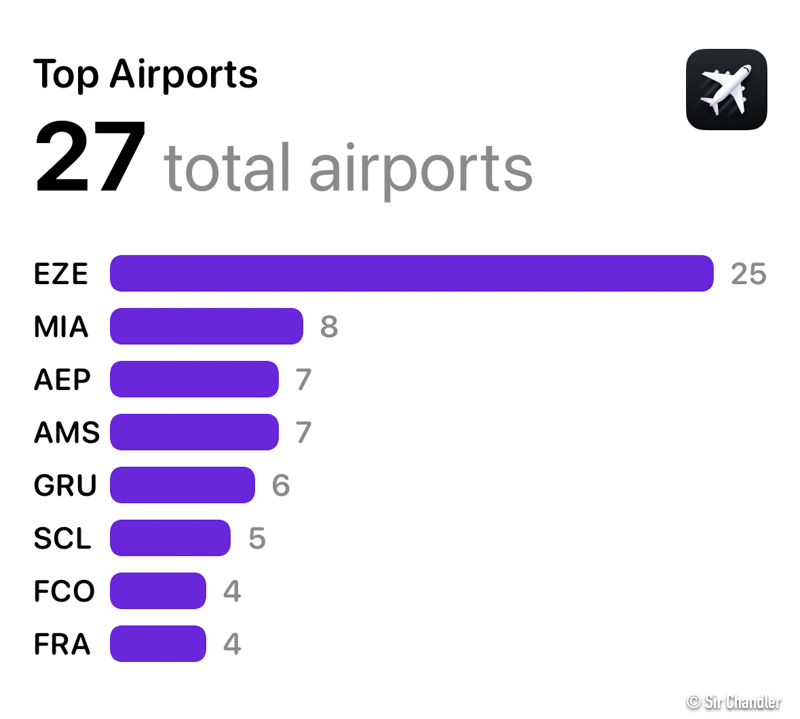The height and width of the screenshot is (719, 800).
Task: Select the AEP airport bar
Action: click(194, 379)
